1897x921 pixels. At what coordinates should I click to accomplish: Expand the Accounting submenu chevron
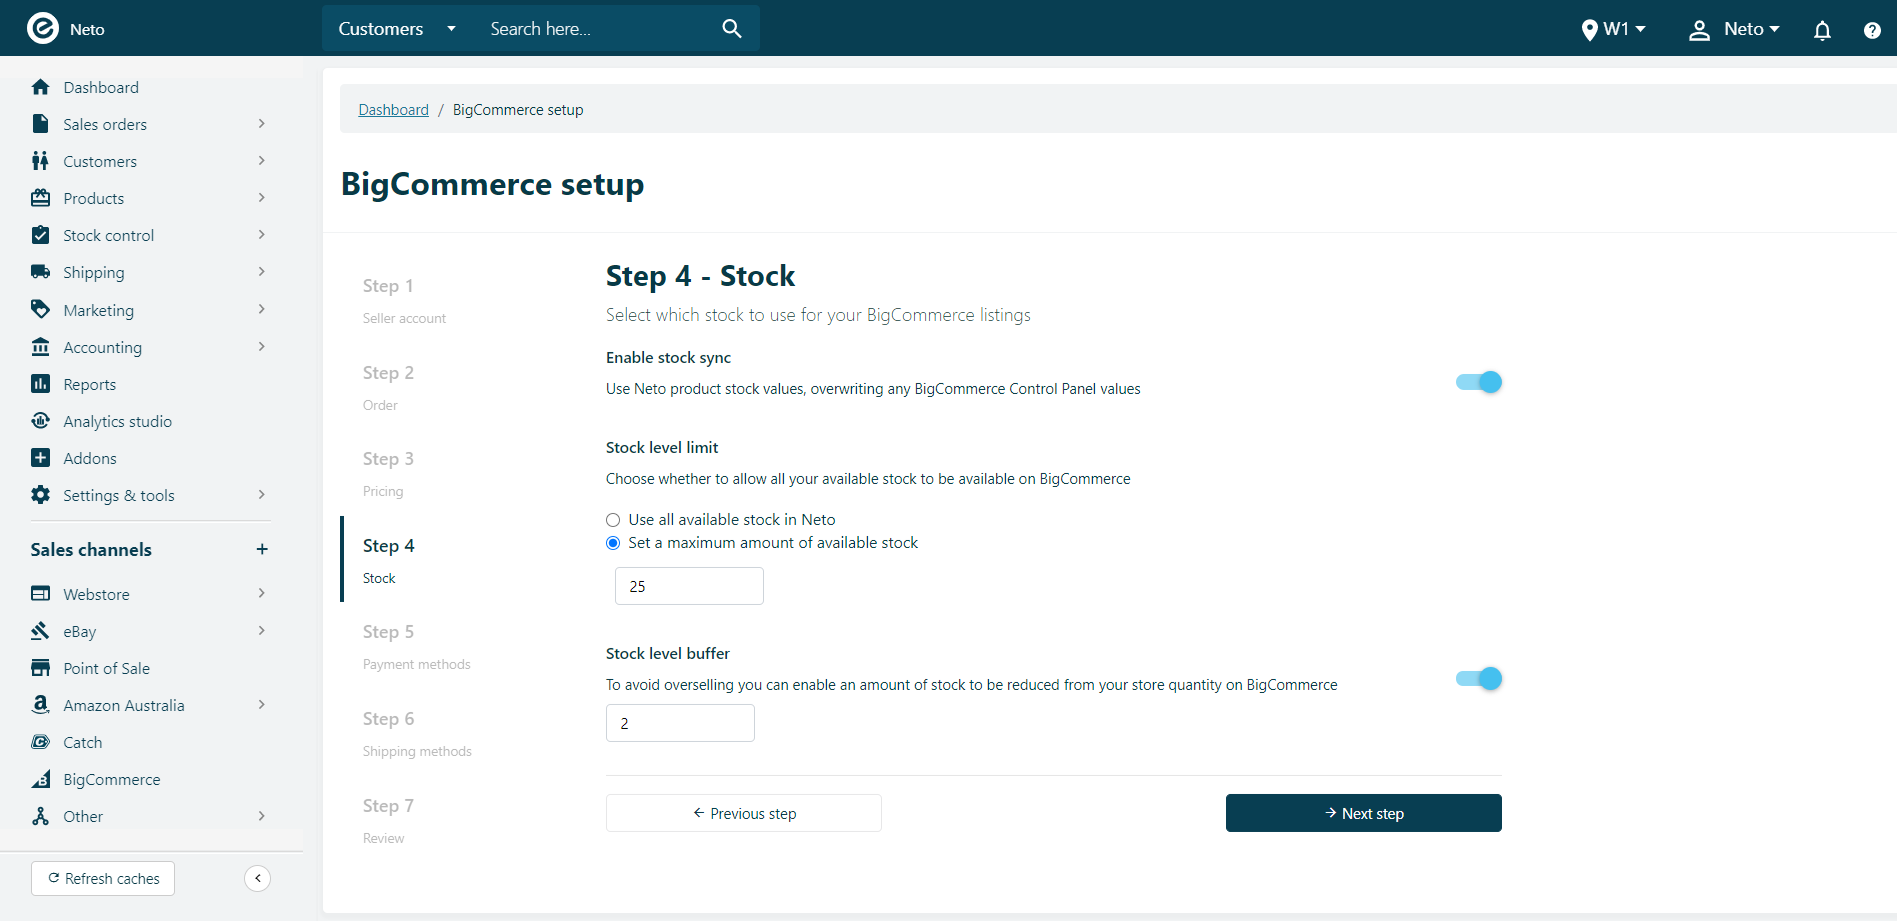[x=262, y=347]
